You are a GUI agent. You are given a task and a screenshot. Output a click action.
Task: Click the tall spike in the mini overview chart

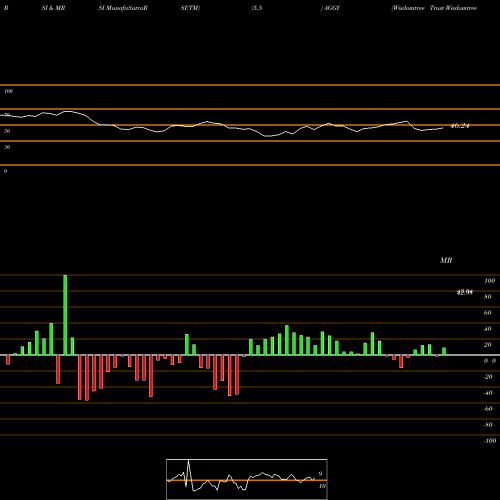188,473
